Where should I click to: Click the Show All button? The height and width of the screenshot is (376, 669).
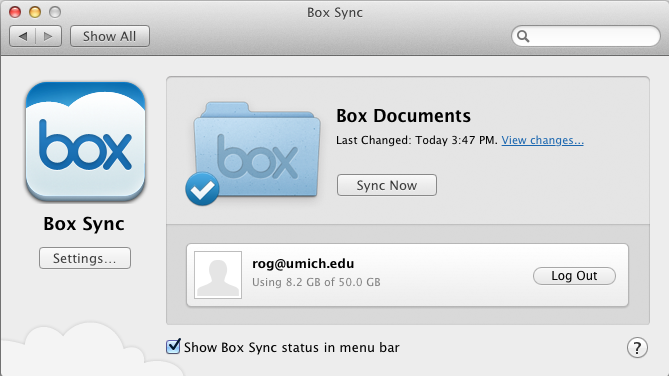tap(110, 36)
